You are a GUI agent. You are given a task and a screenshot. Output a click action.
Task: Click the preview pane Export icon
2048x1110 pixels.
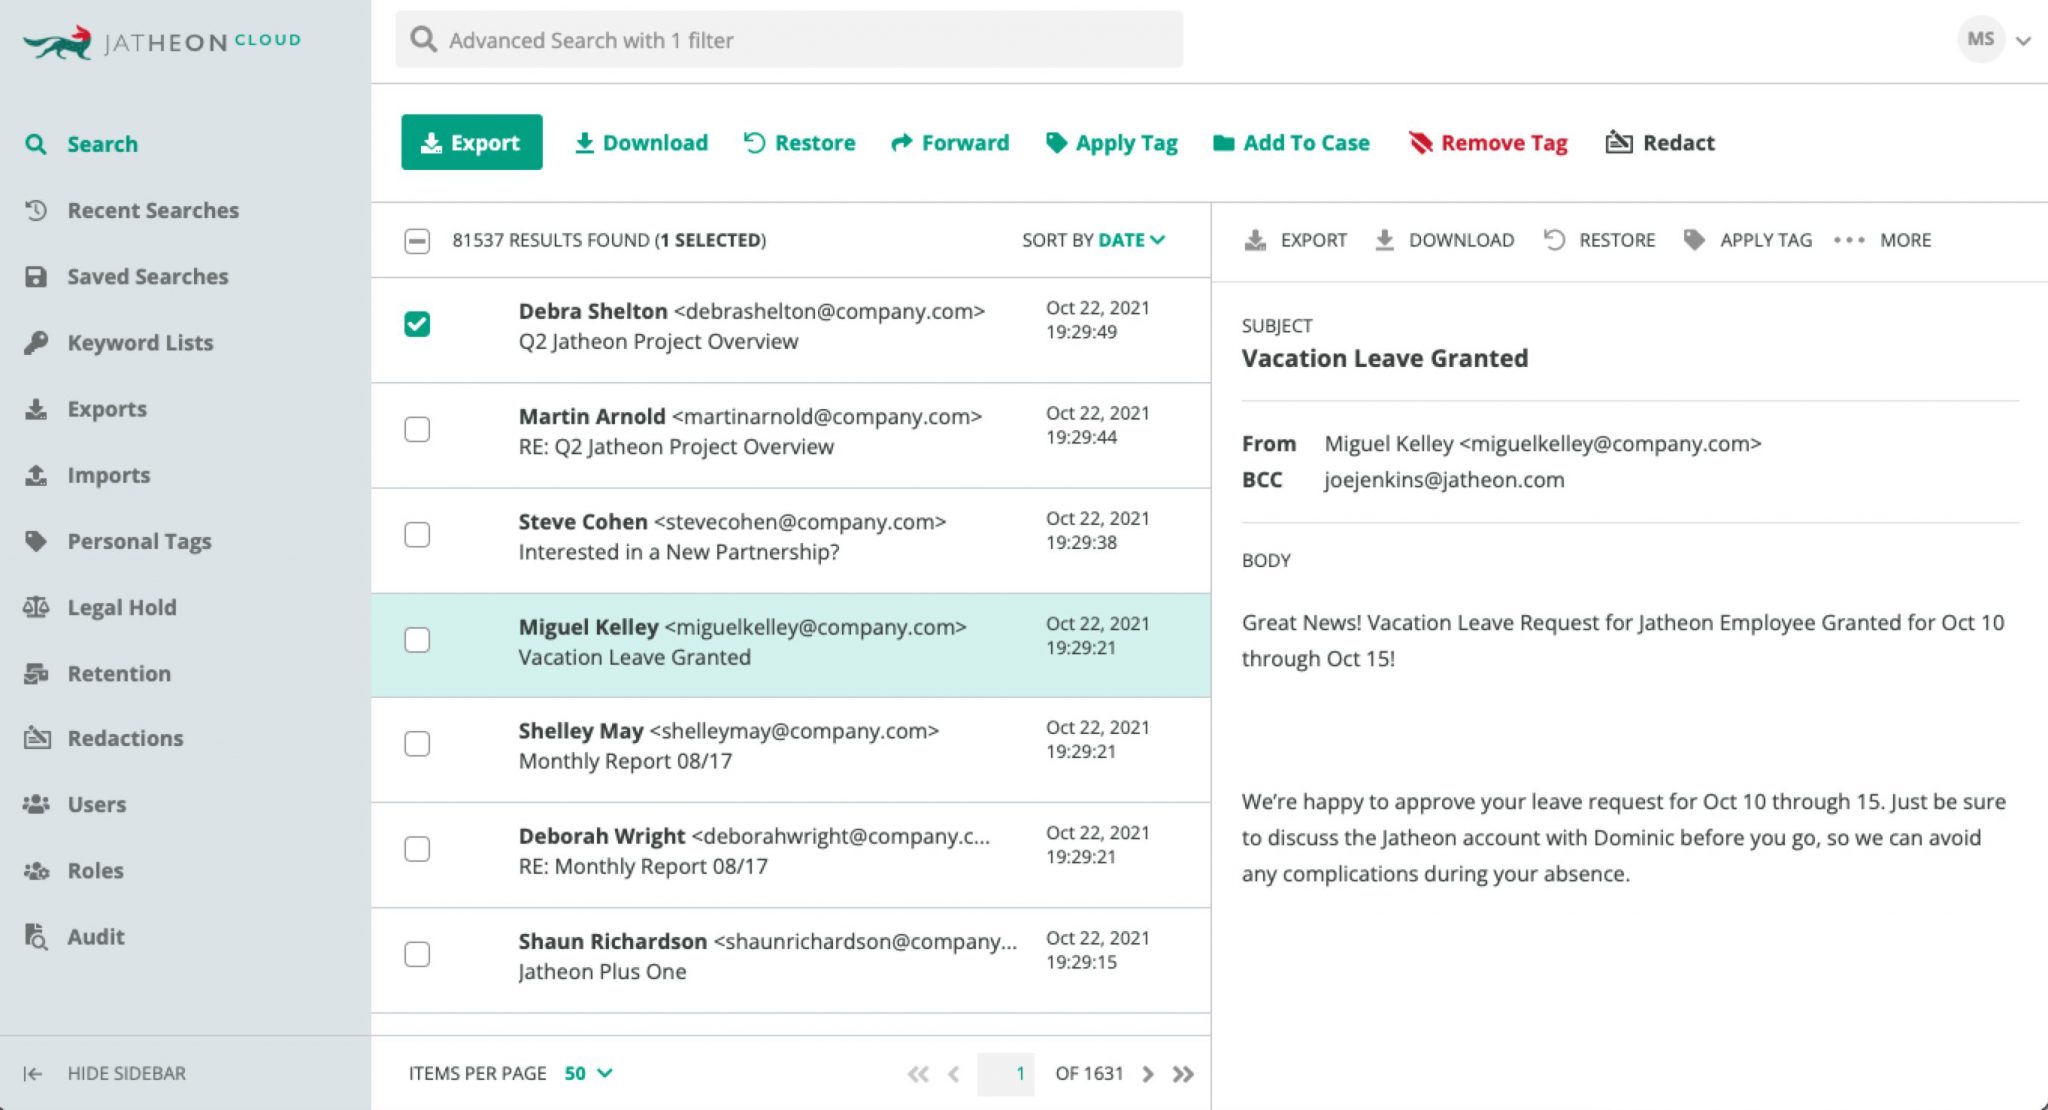[x=1255, y=240]
